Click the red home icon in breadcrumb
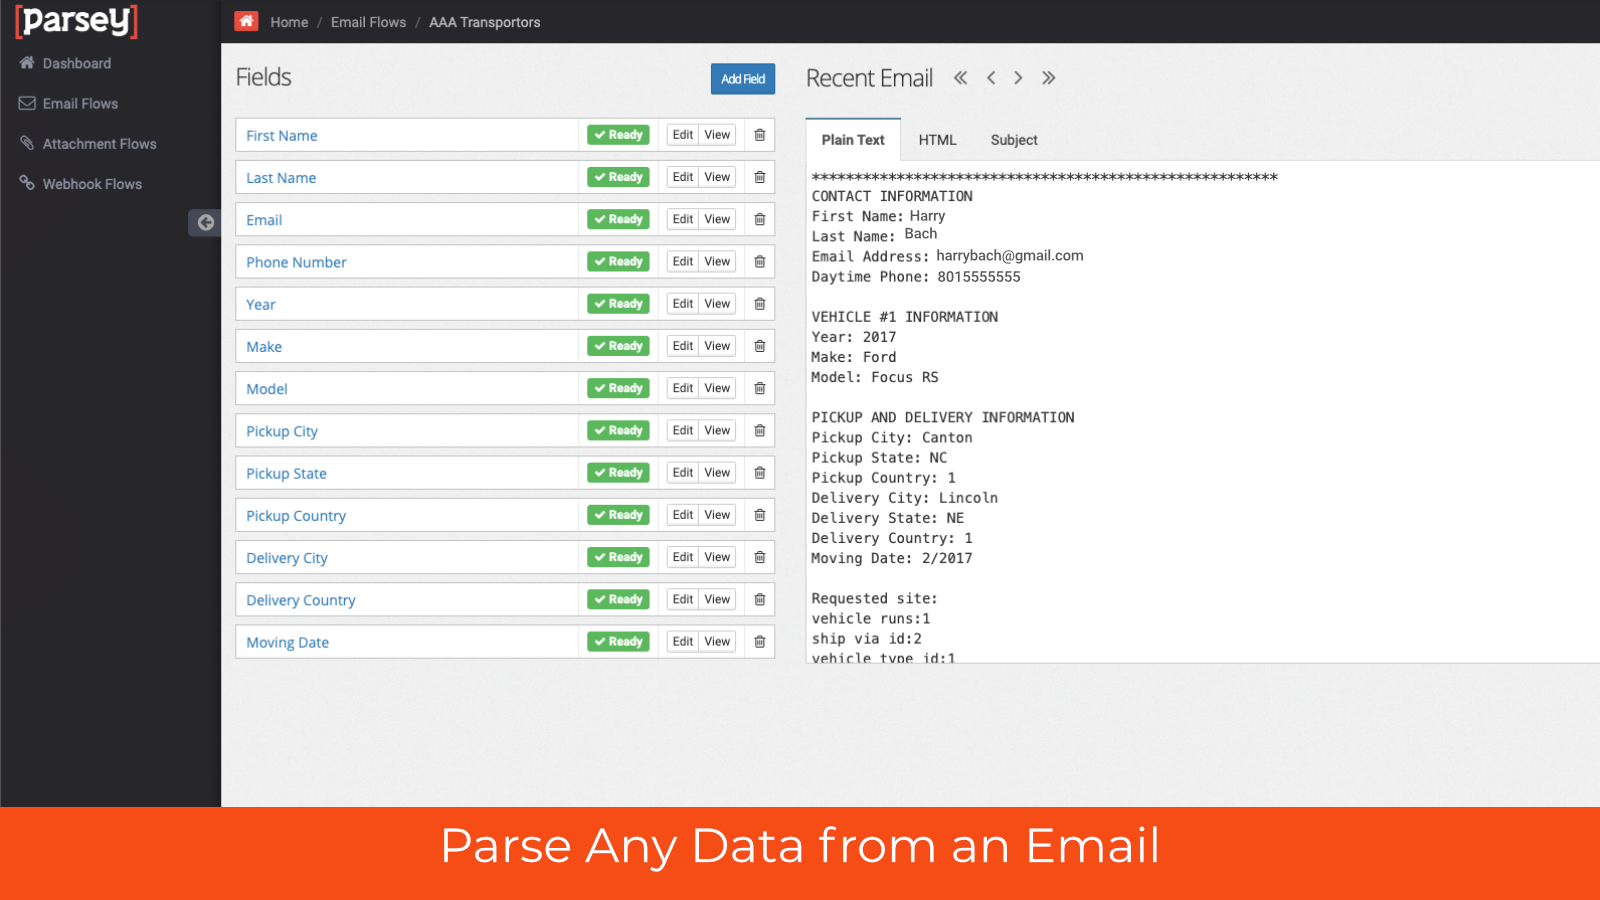 246,21
